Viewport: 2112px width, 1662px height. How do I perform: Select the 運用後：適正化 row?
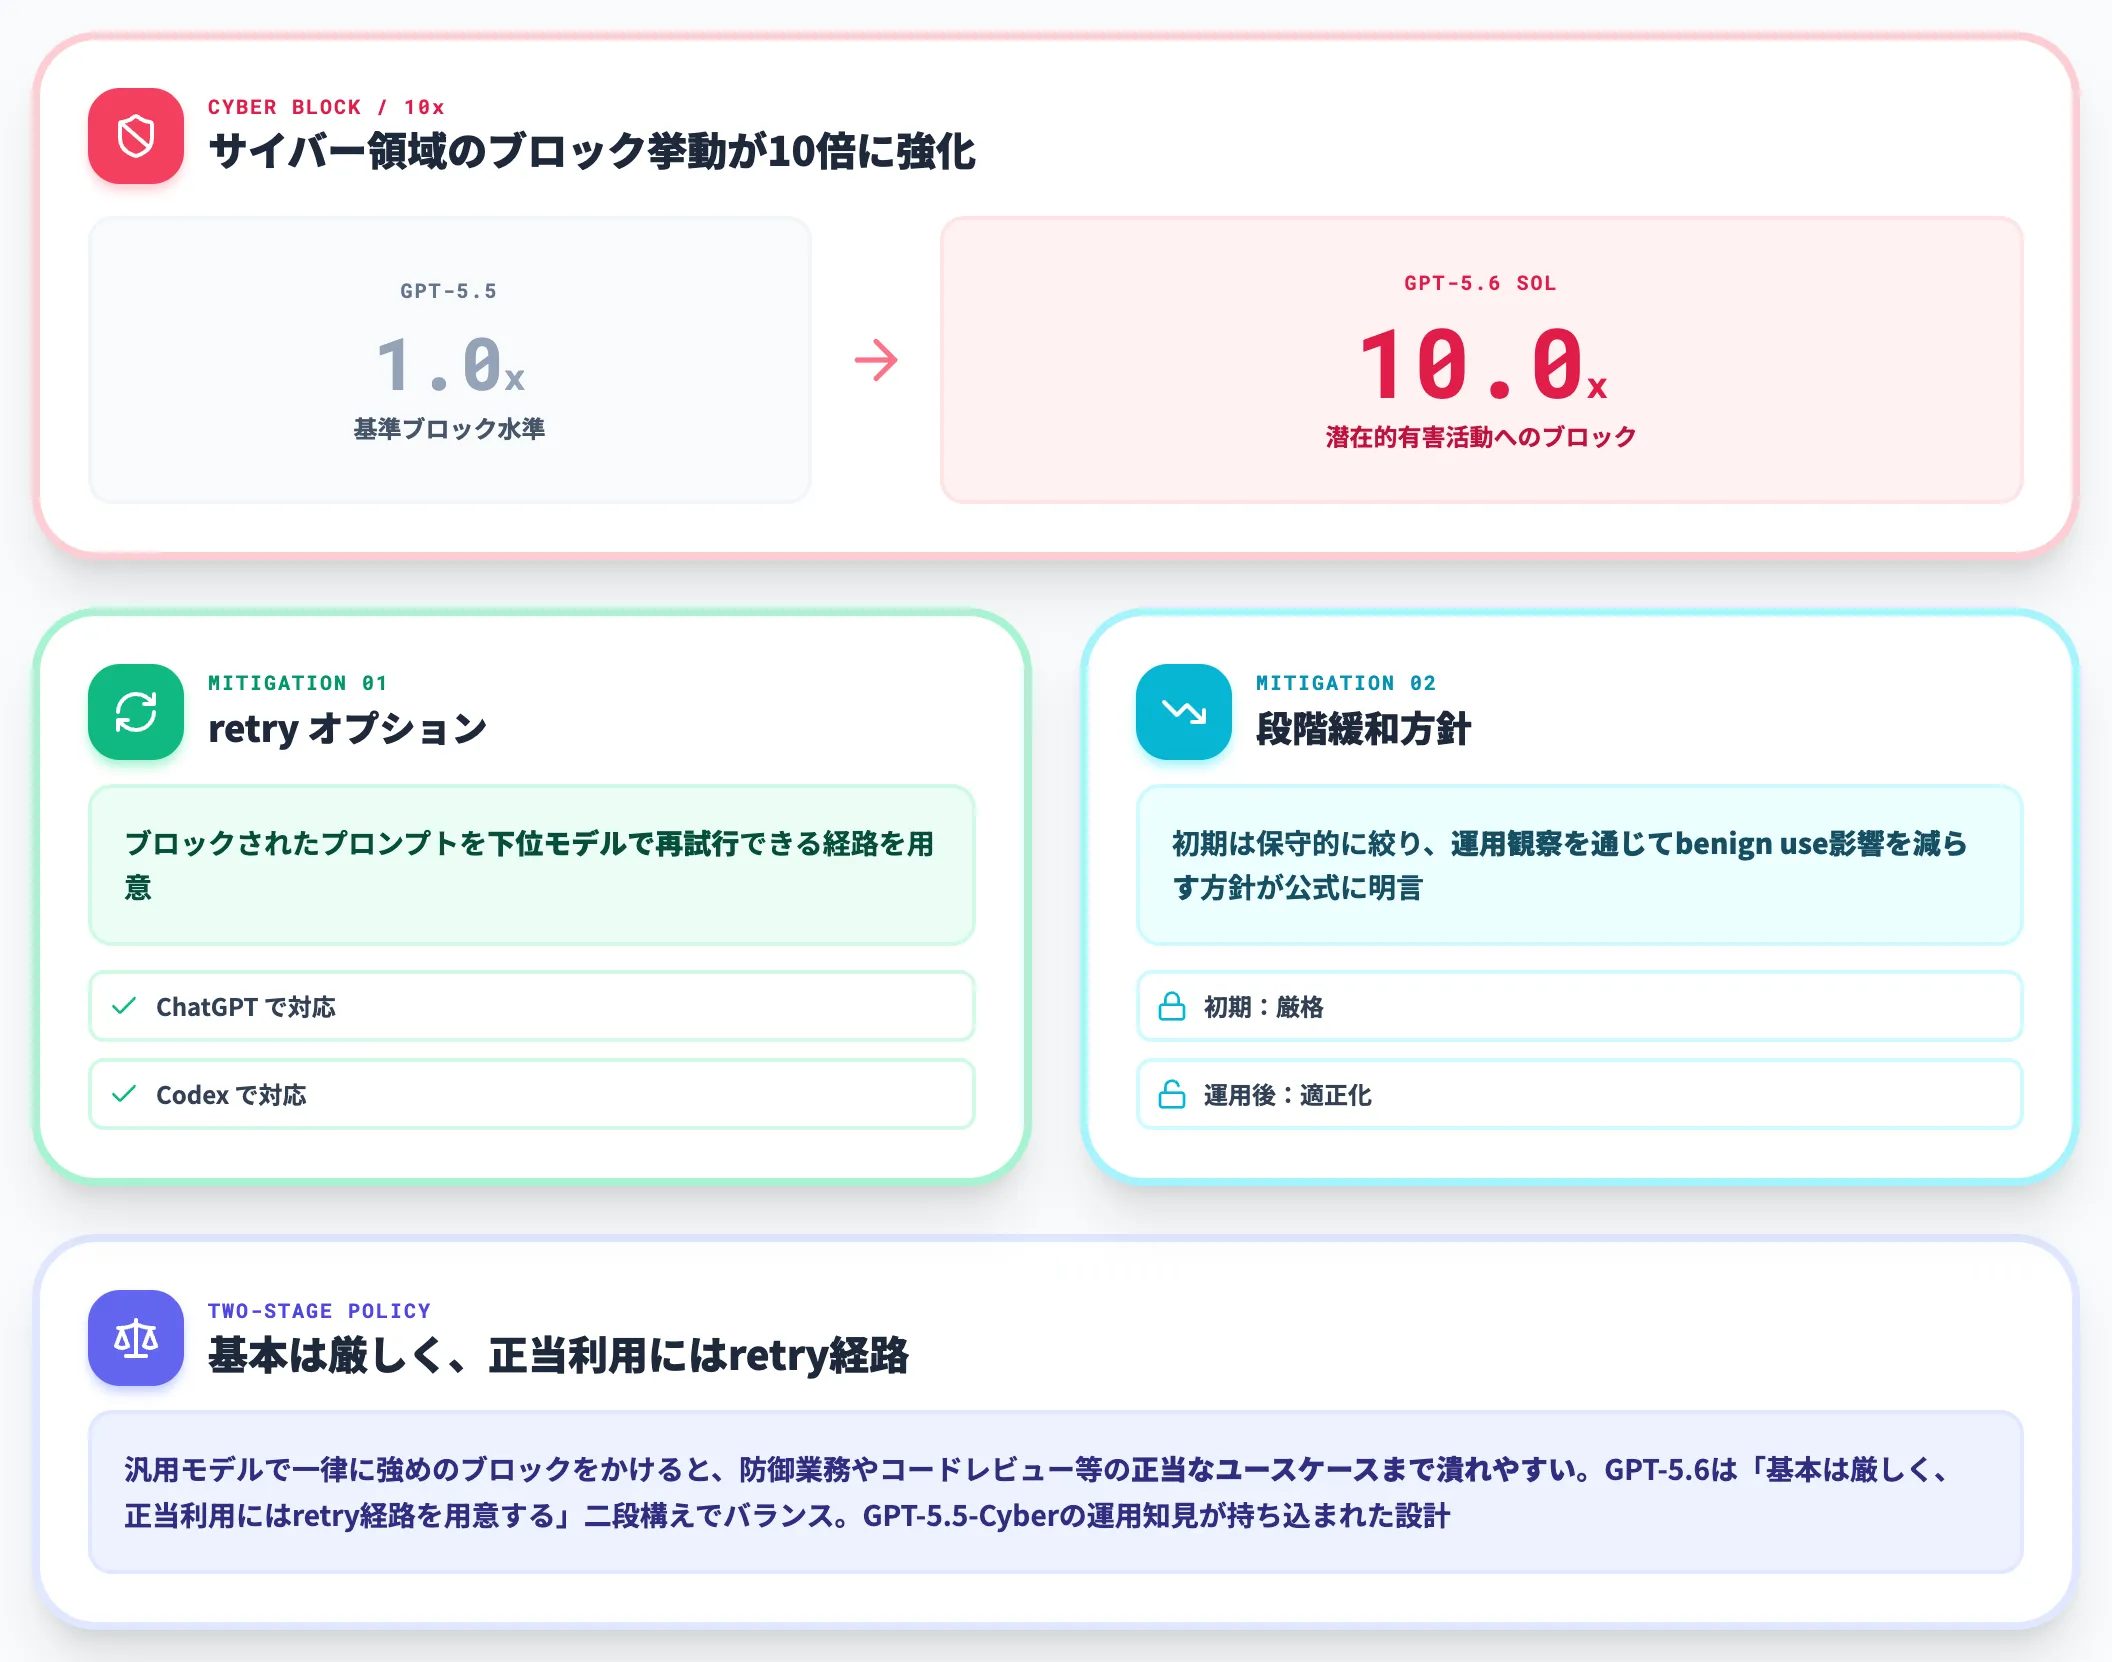[1580, 1094]
